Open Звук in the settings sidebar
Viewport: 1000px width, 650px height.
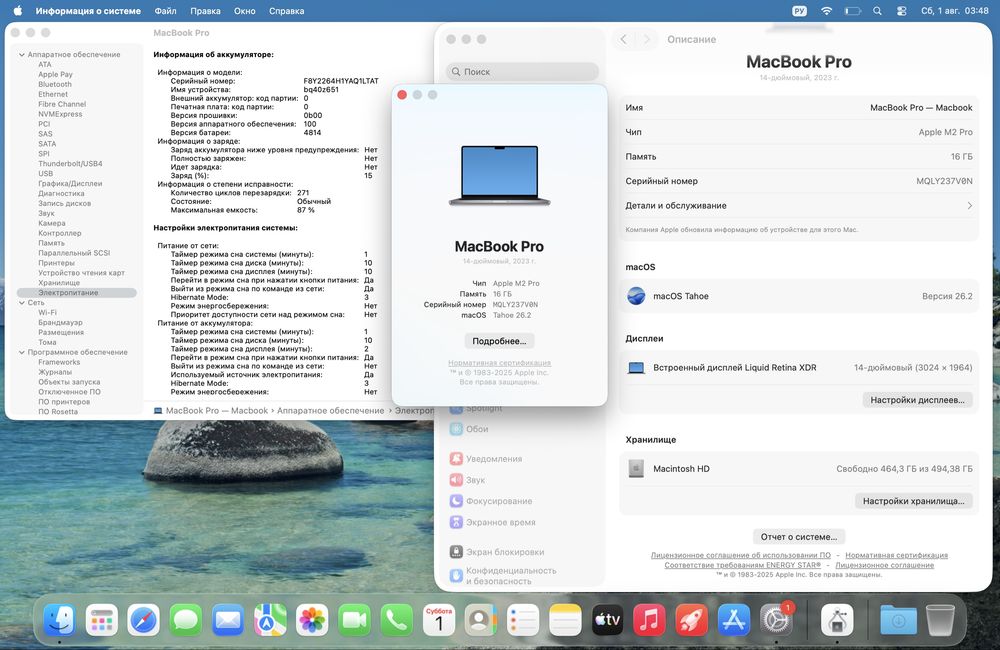tap(467, 480)
